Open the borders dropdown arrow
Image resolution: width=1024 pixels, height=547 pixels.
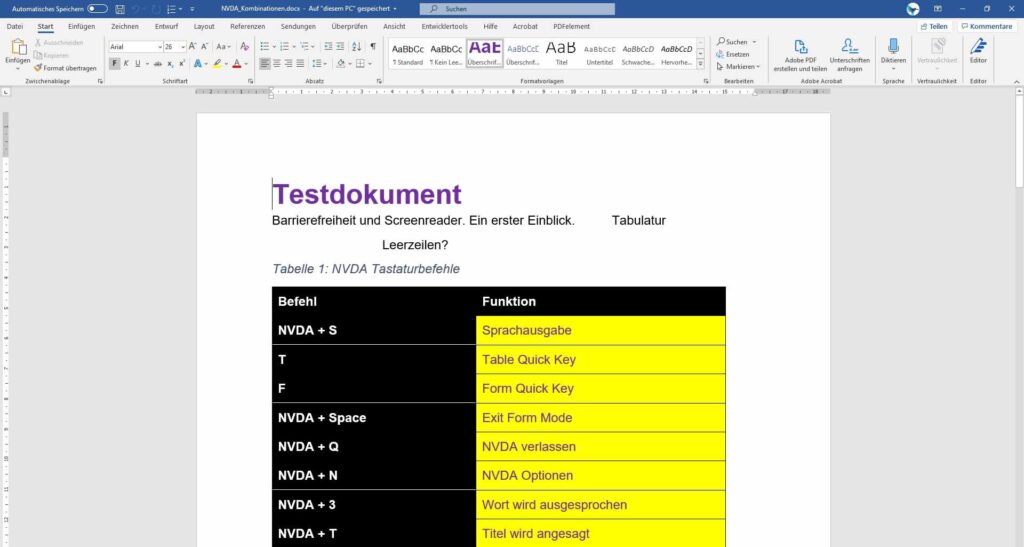tap(370, 64)
